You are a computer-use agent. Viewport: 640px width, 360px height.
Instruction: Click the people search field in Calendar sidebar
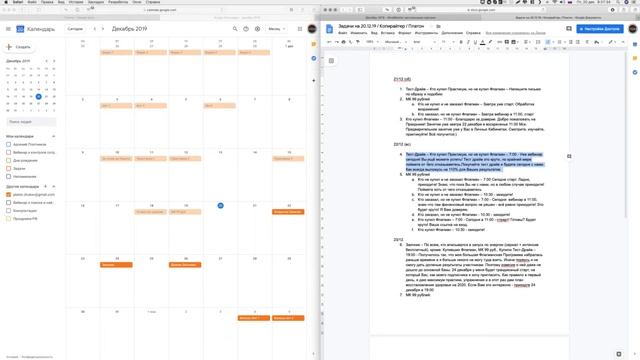(31, 122)
